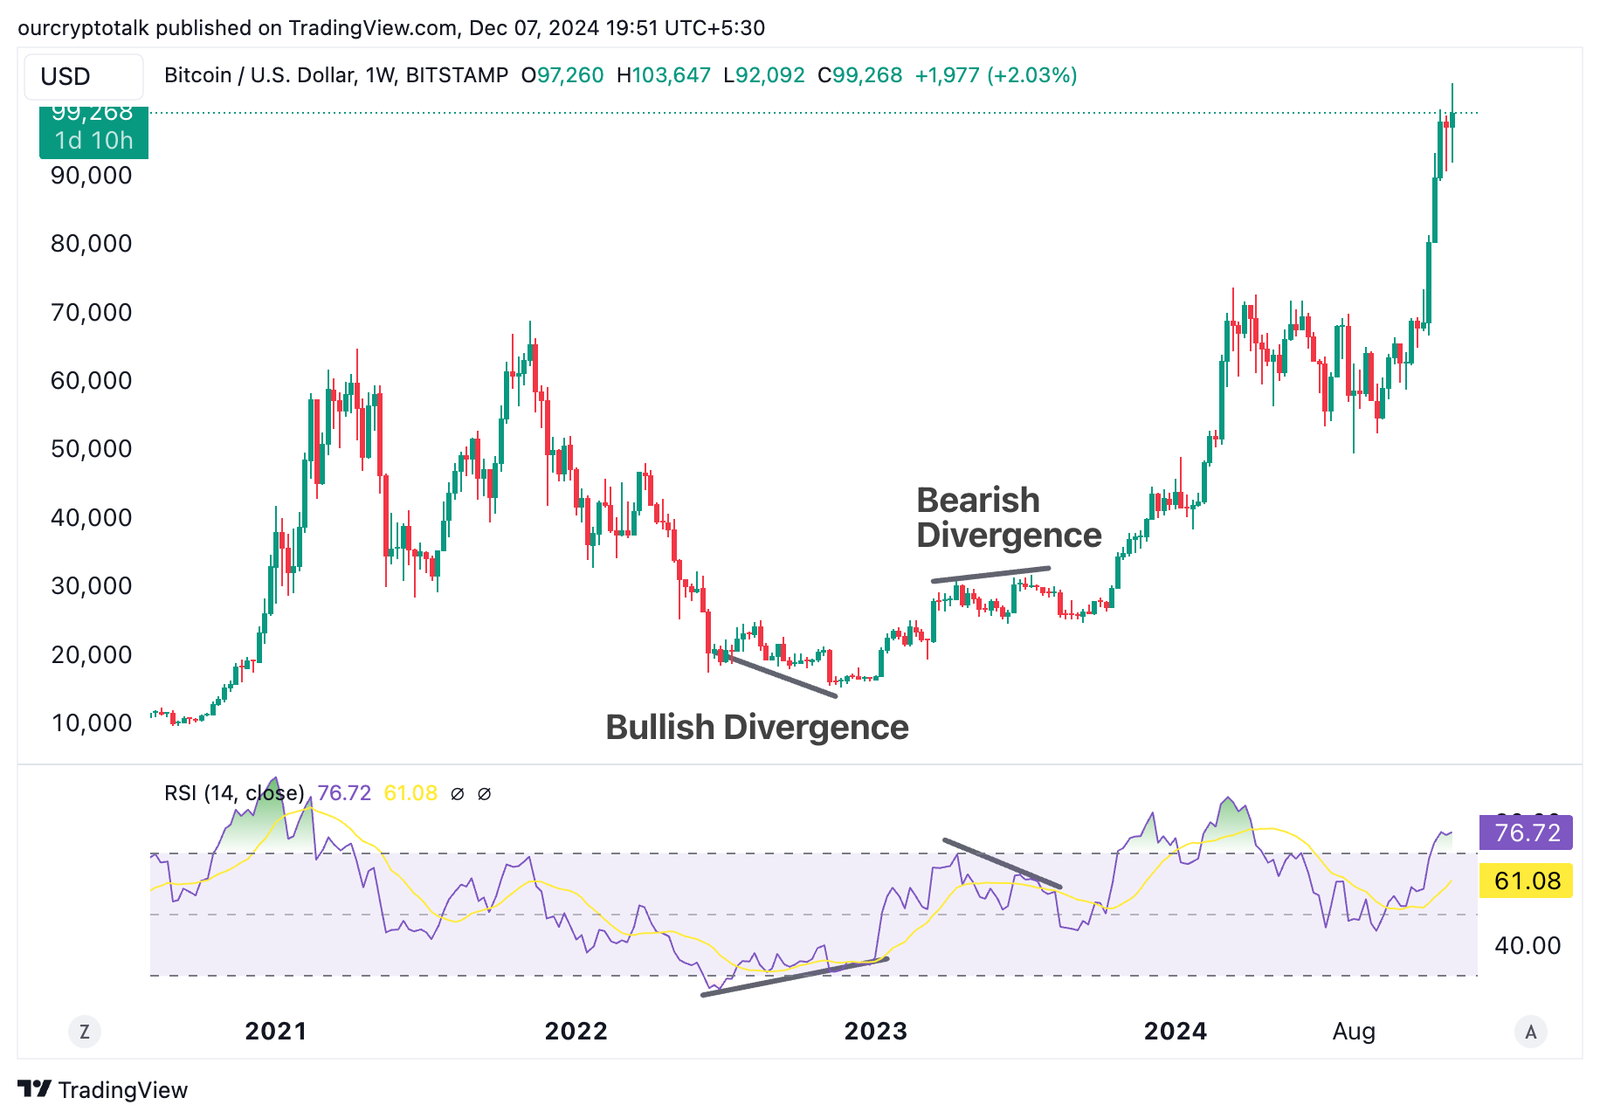Image resolution: width=1600 pixels, height=1120 pixels.
Task: Toggle RSI plot visibility via its ∅ control
Action: [x=456, y=793]
